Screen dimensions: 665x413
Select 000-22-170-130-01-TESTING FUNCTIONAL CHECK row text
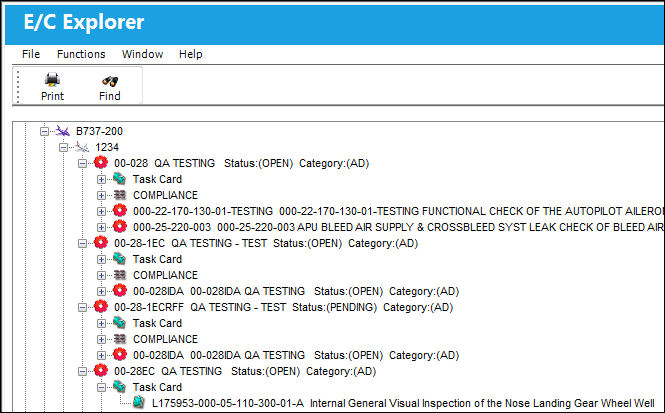click(x=399, y=211)
